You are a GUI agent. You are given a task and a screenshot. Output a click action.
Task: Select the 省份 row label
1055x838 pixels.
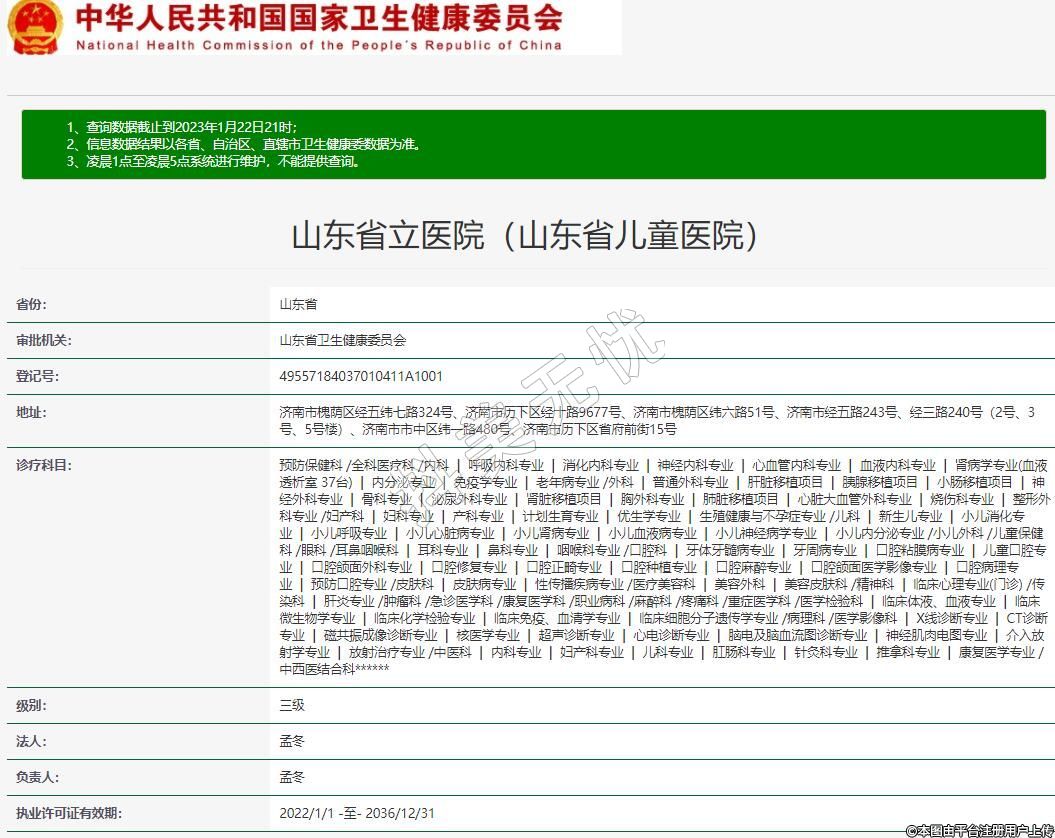click(31, 304)
